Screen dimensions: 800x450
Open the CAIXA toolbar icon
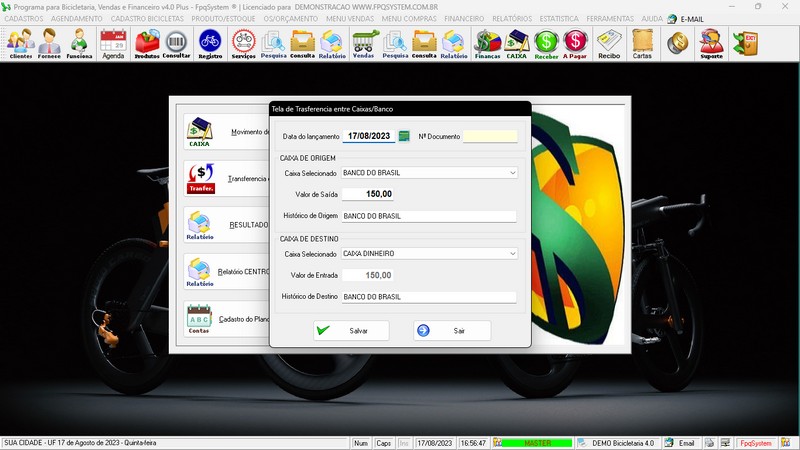click(516, 43)
